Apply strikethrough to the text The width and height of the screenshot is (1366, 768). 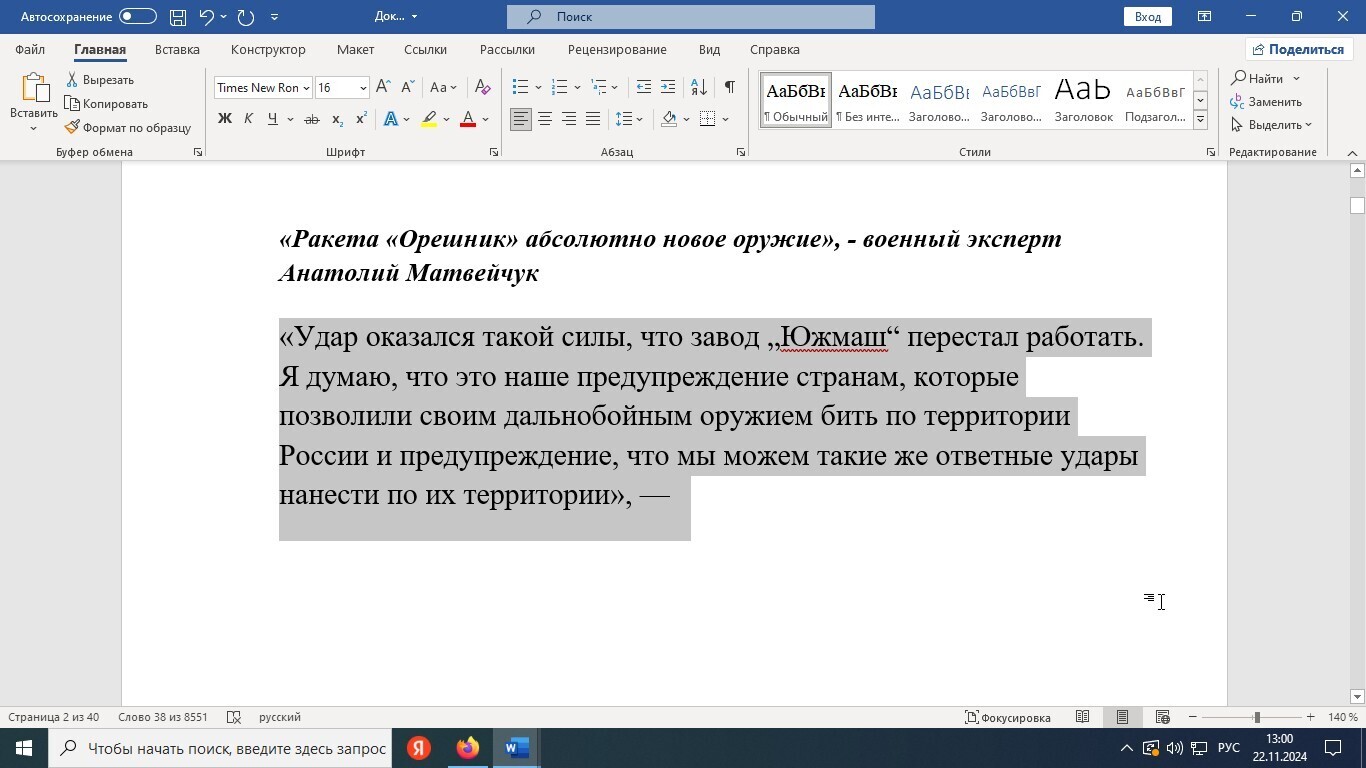pyautogui.click(x=311, y=119)
